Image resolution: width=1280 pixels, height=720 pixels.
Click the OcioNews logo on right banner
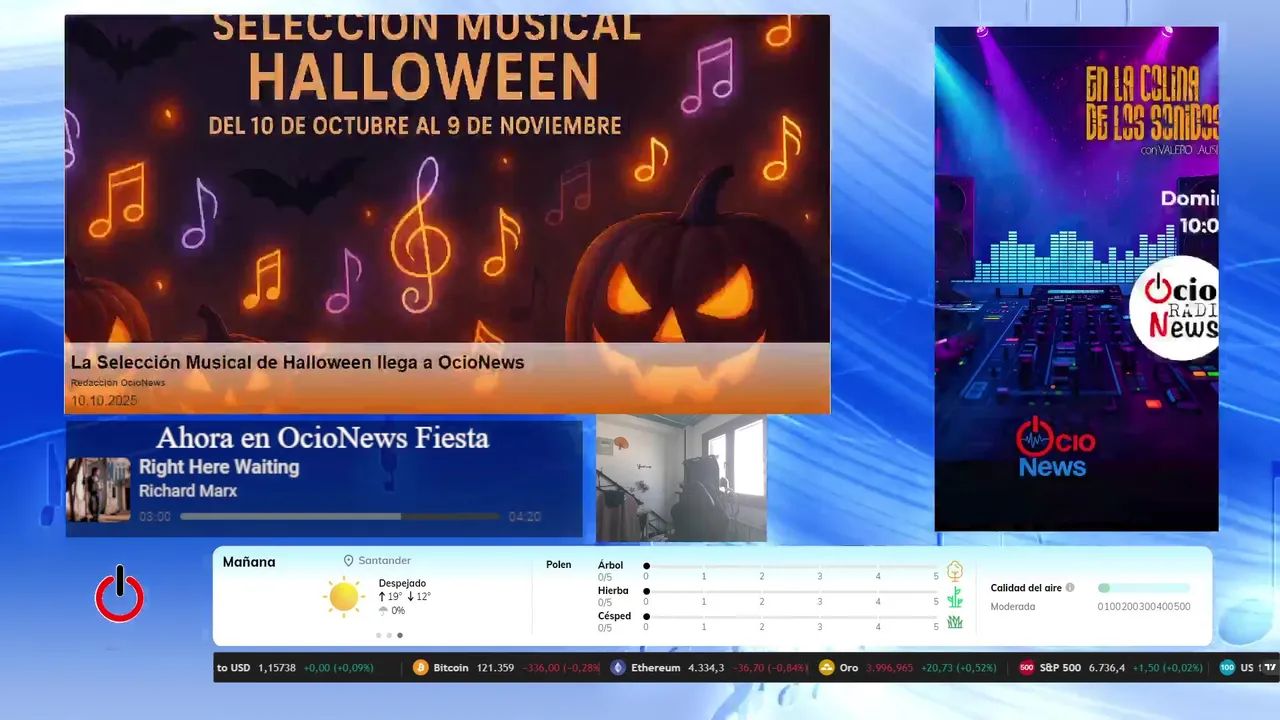(1056, 447)
